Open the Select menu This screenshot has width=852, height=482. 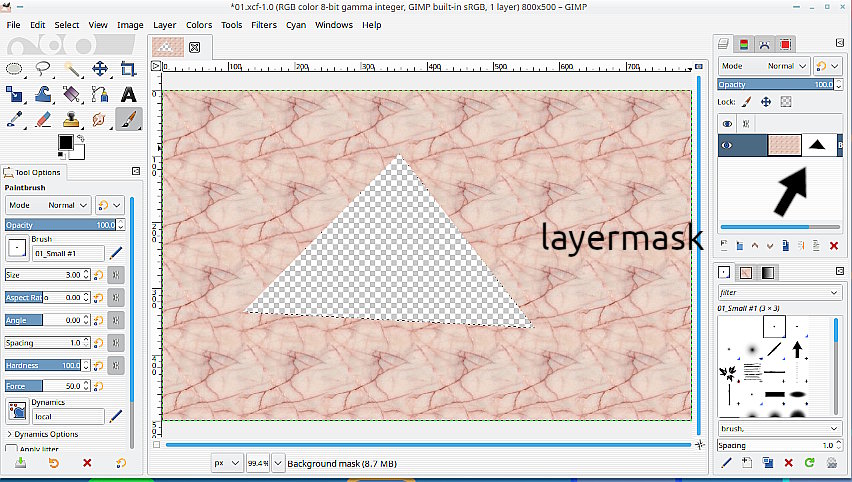point(67,25)
